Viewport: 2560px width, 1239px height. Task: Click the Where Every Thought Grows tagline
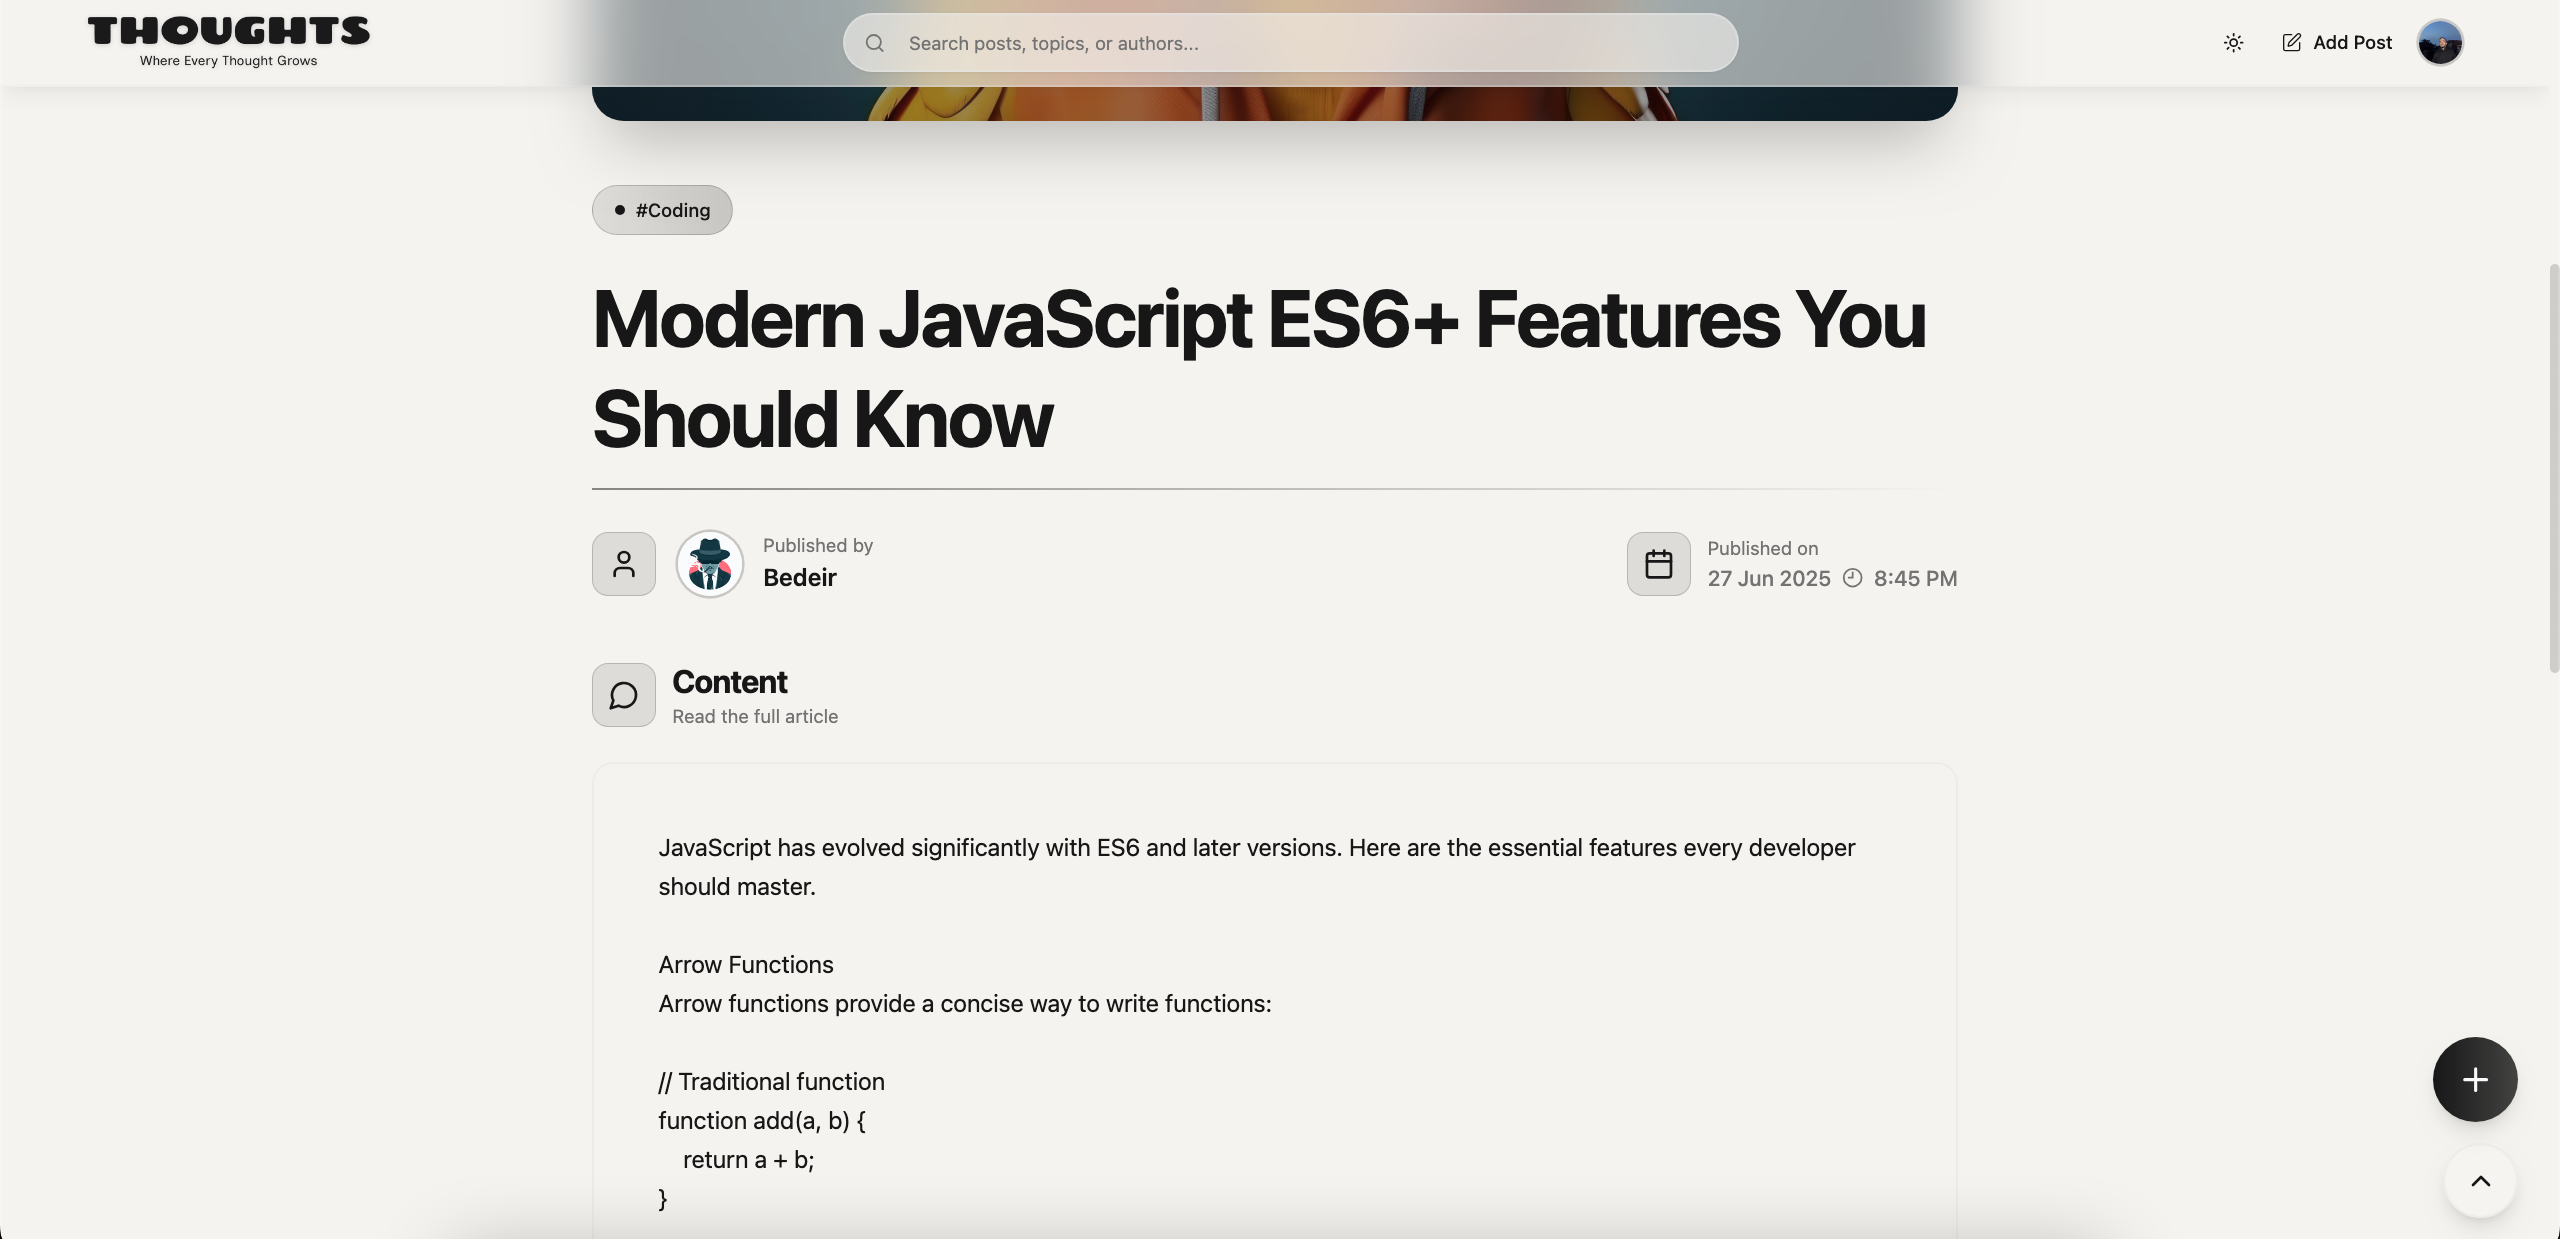point(228,61)
